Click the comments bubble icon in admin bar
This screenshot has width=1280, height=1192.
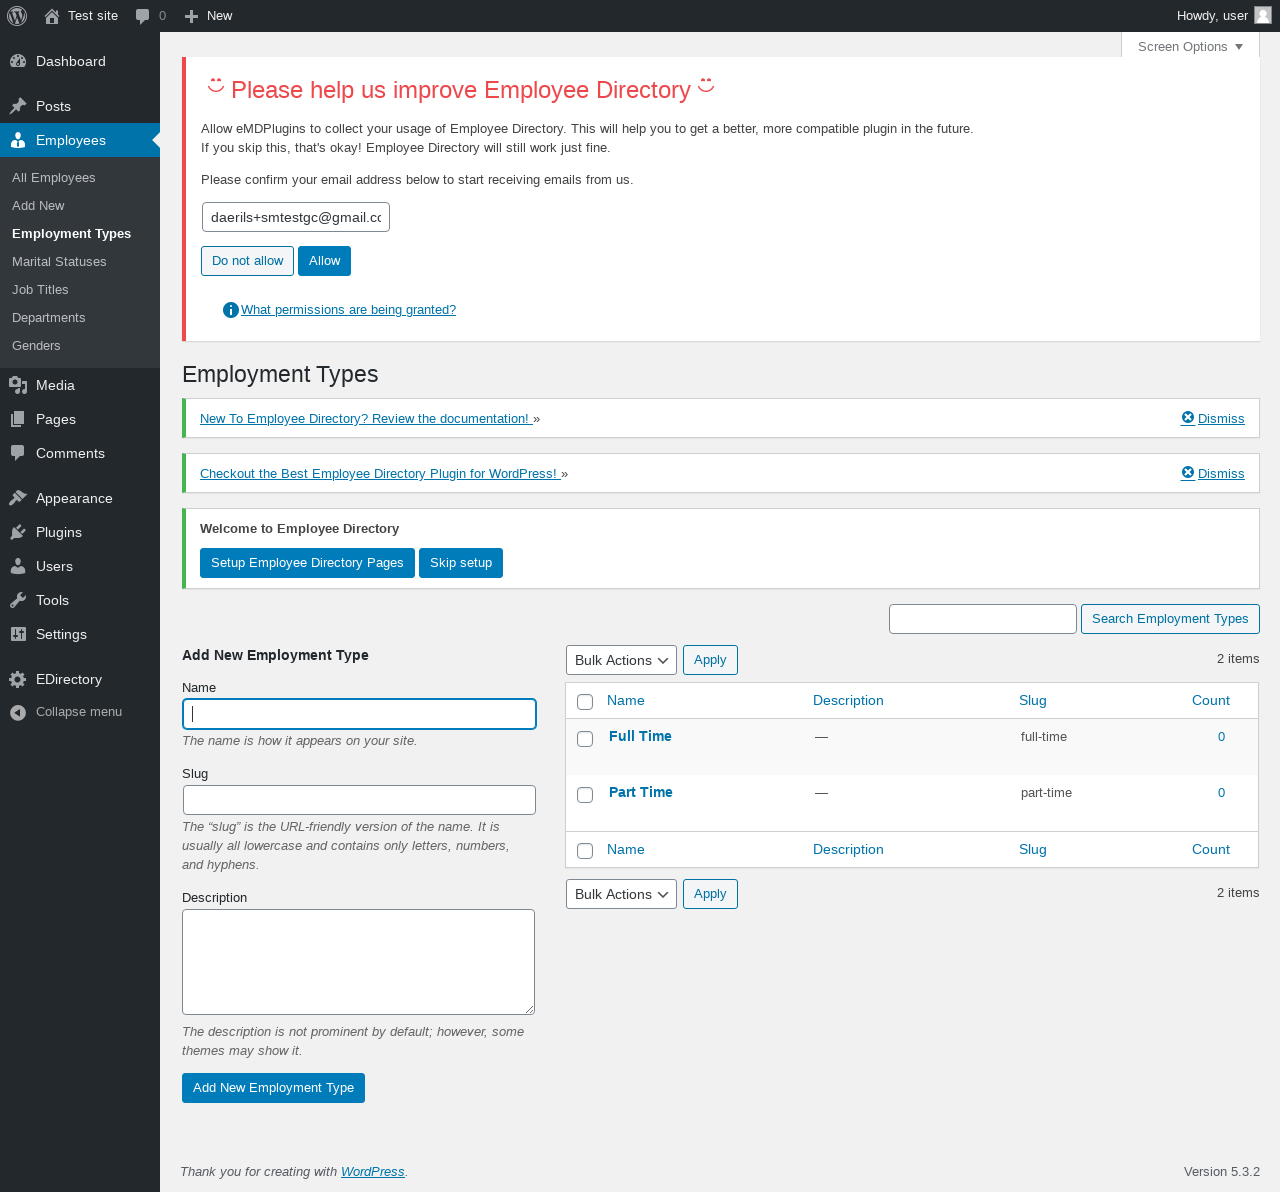[x=143, y=16]
